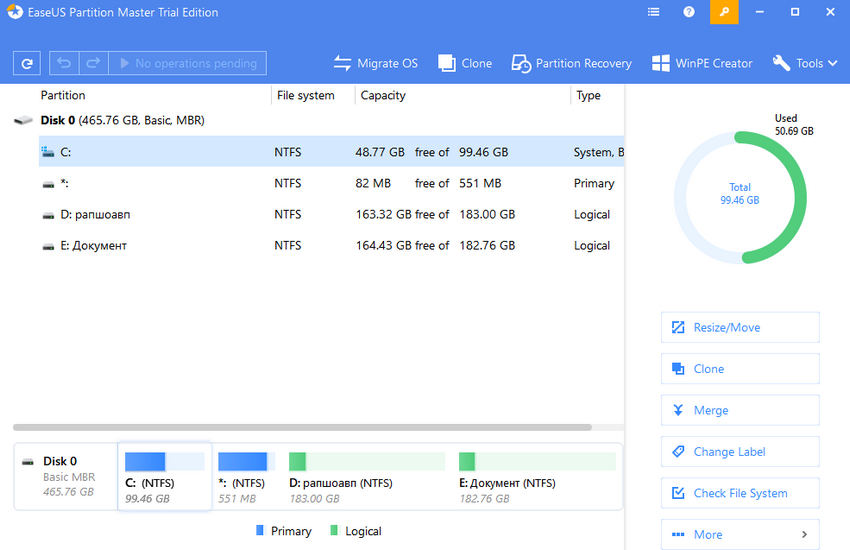Click the Check File System button

(x=740, y=493)
